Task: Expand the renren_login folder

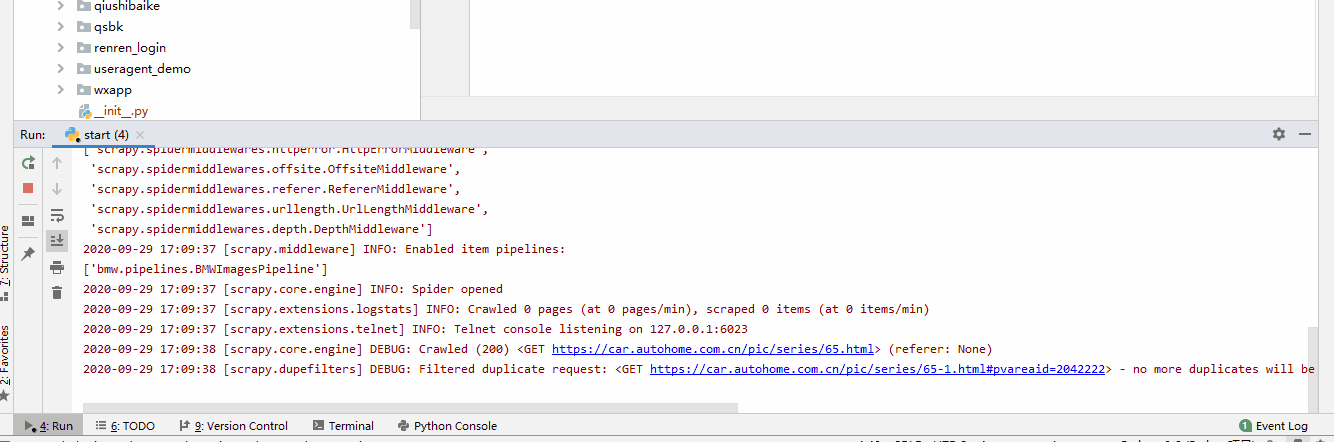Action: click(62, 48)
